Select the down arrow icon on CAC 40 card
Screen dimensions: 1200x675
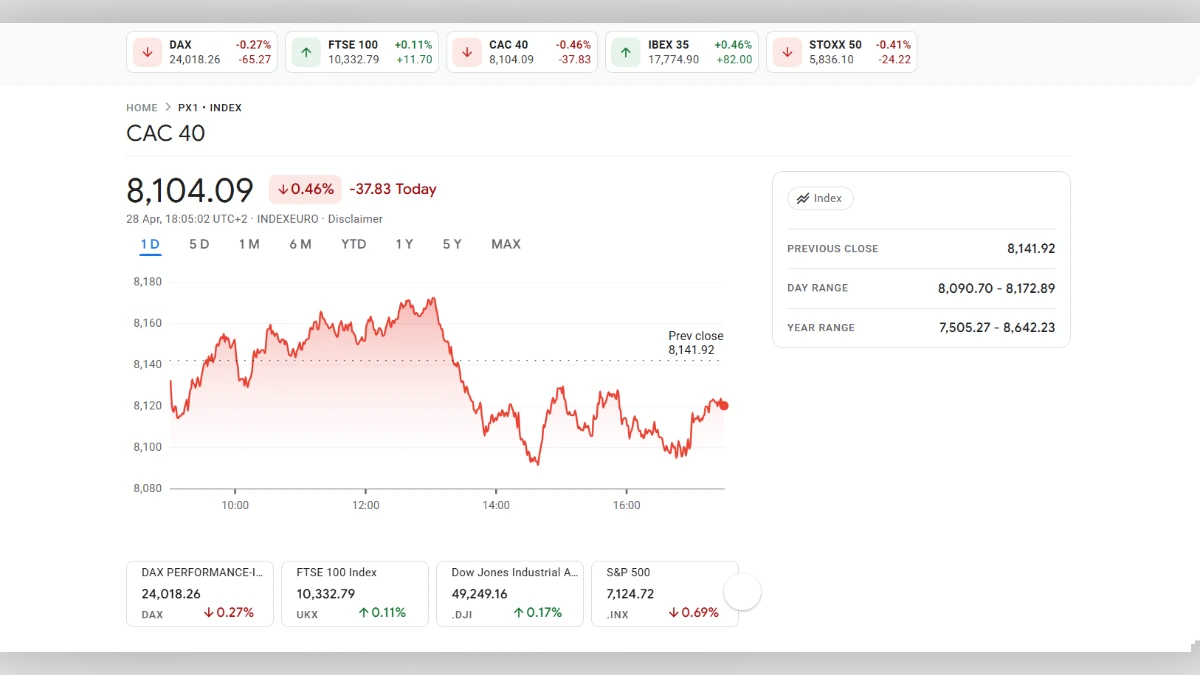tap(466, 51)
